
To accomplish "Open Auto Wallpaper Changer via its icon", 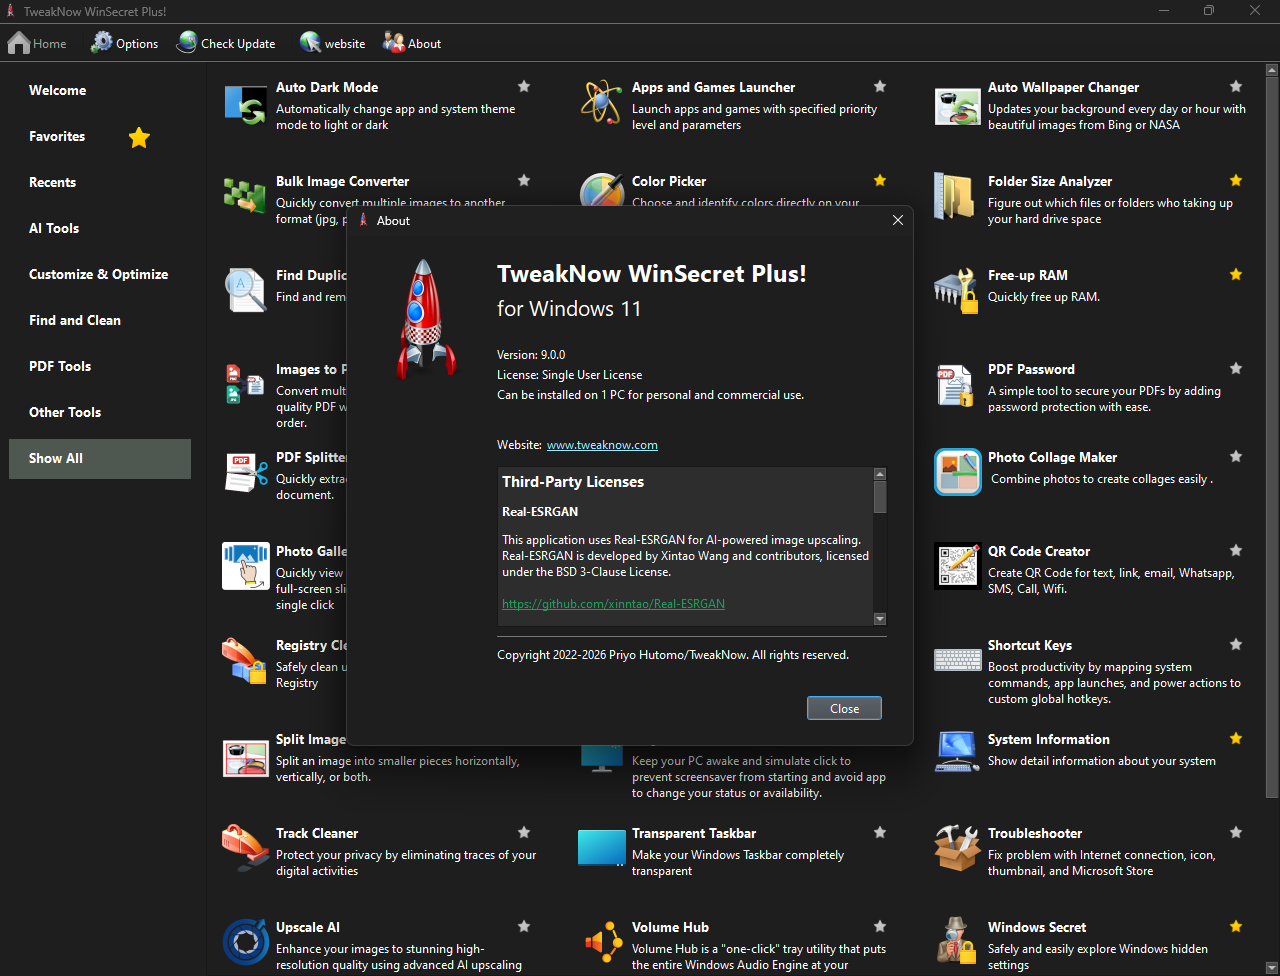I will (957, 105).
